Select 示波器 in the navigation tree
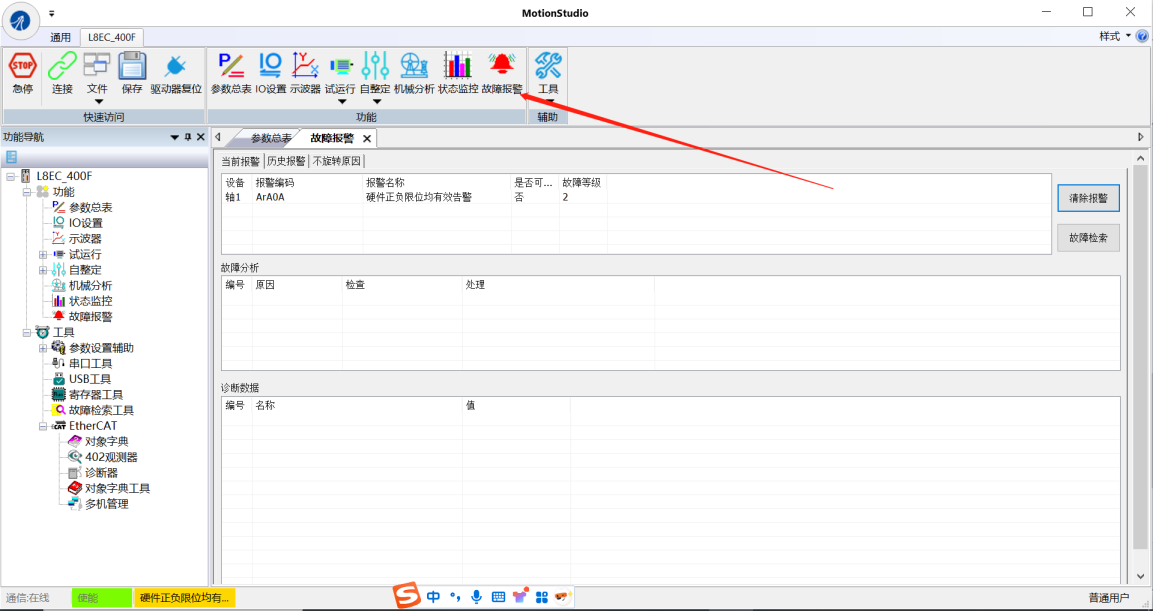The image size is (1153, 611). (85, 238)
